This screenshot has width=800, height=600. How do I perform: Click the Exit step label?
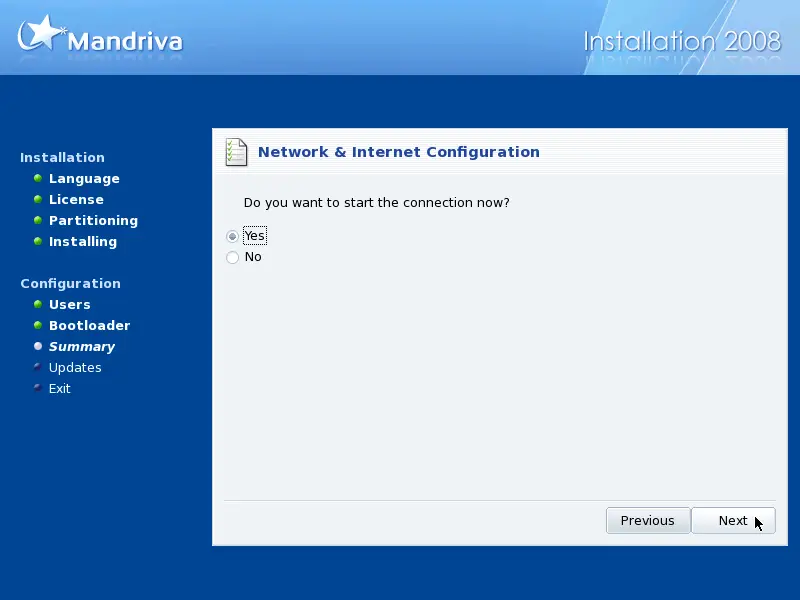point(59,389)
